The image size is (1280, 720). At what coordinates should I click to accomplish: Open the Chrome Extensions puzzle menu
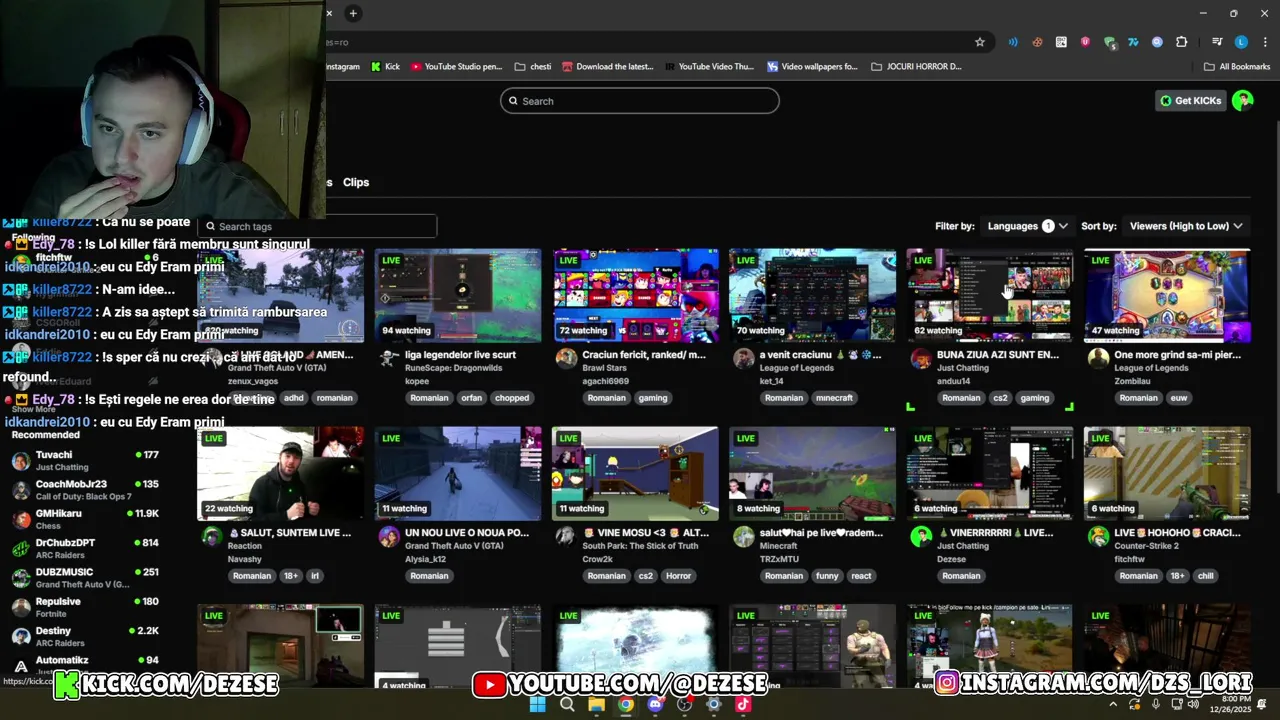tap(1181, 42)
